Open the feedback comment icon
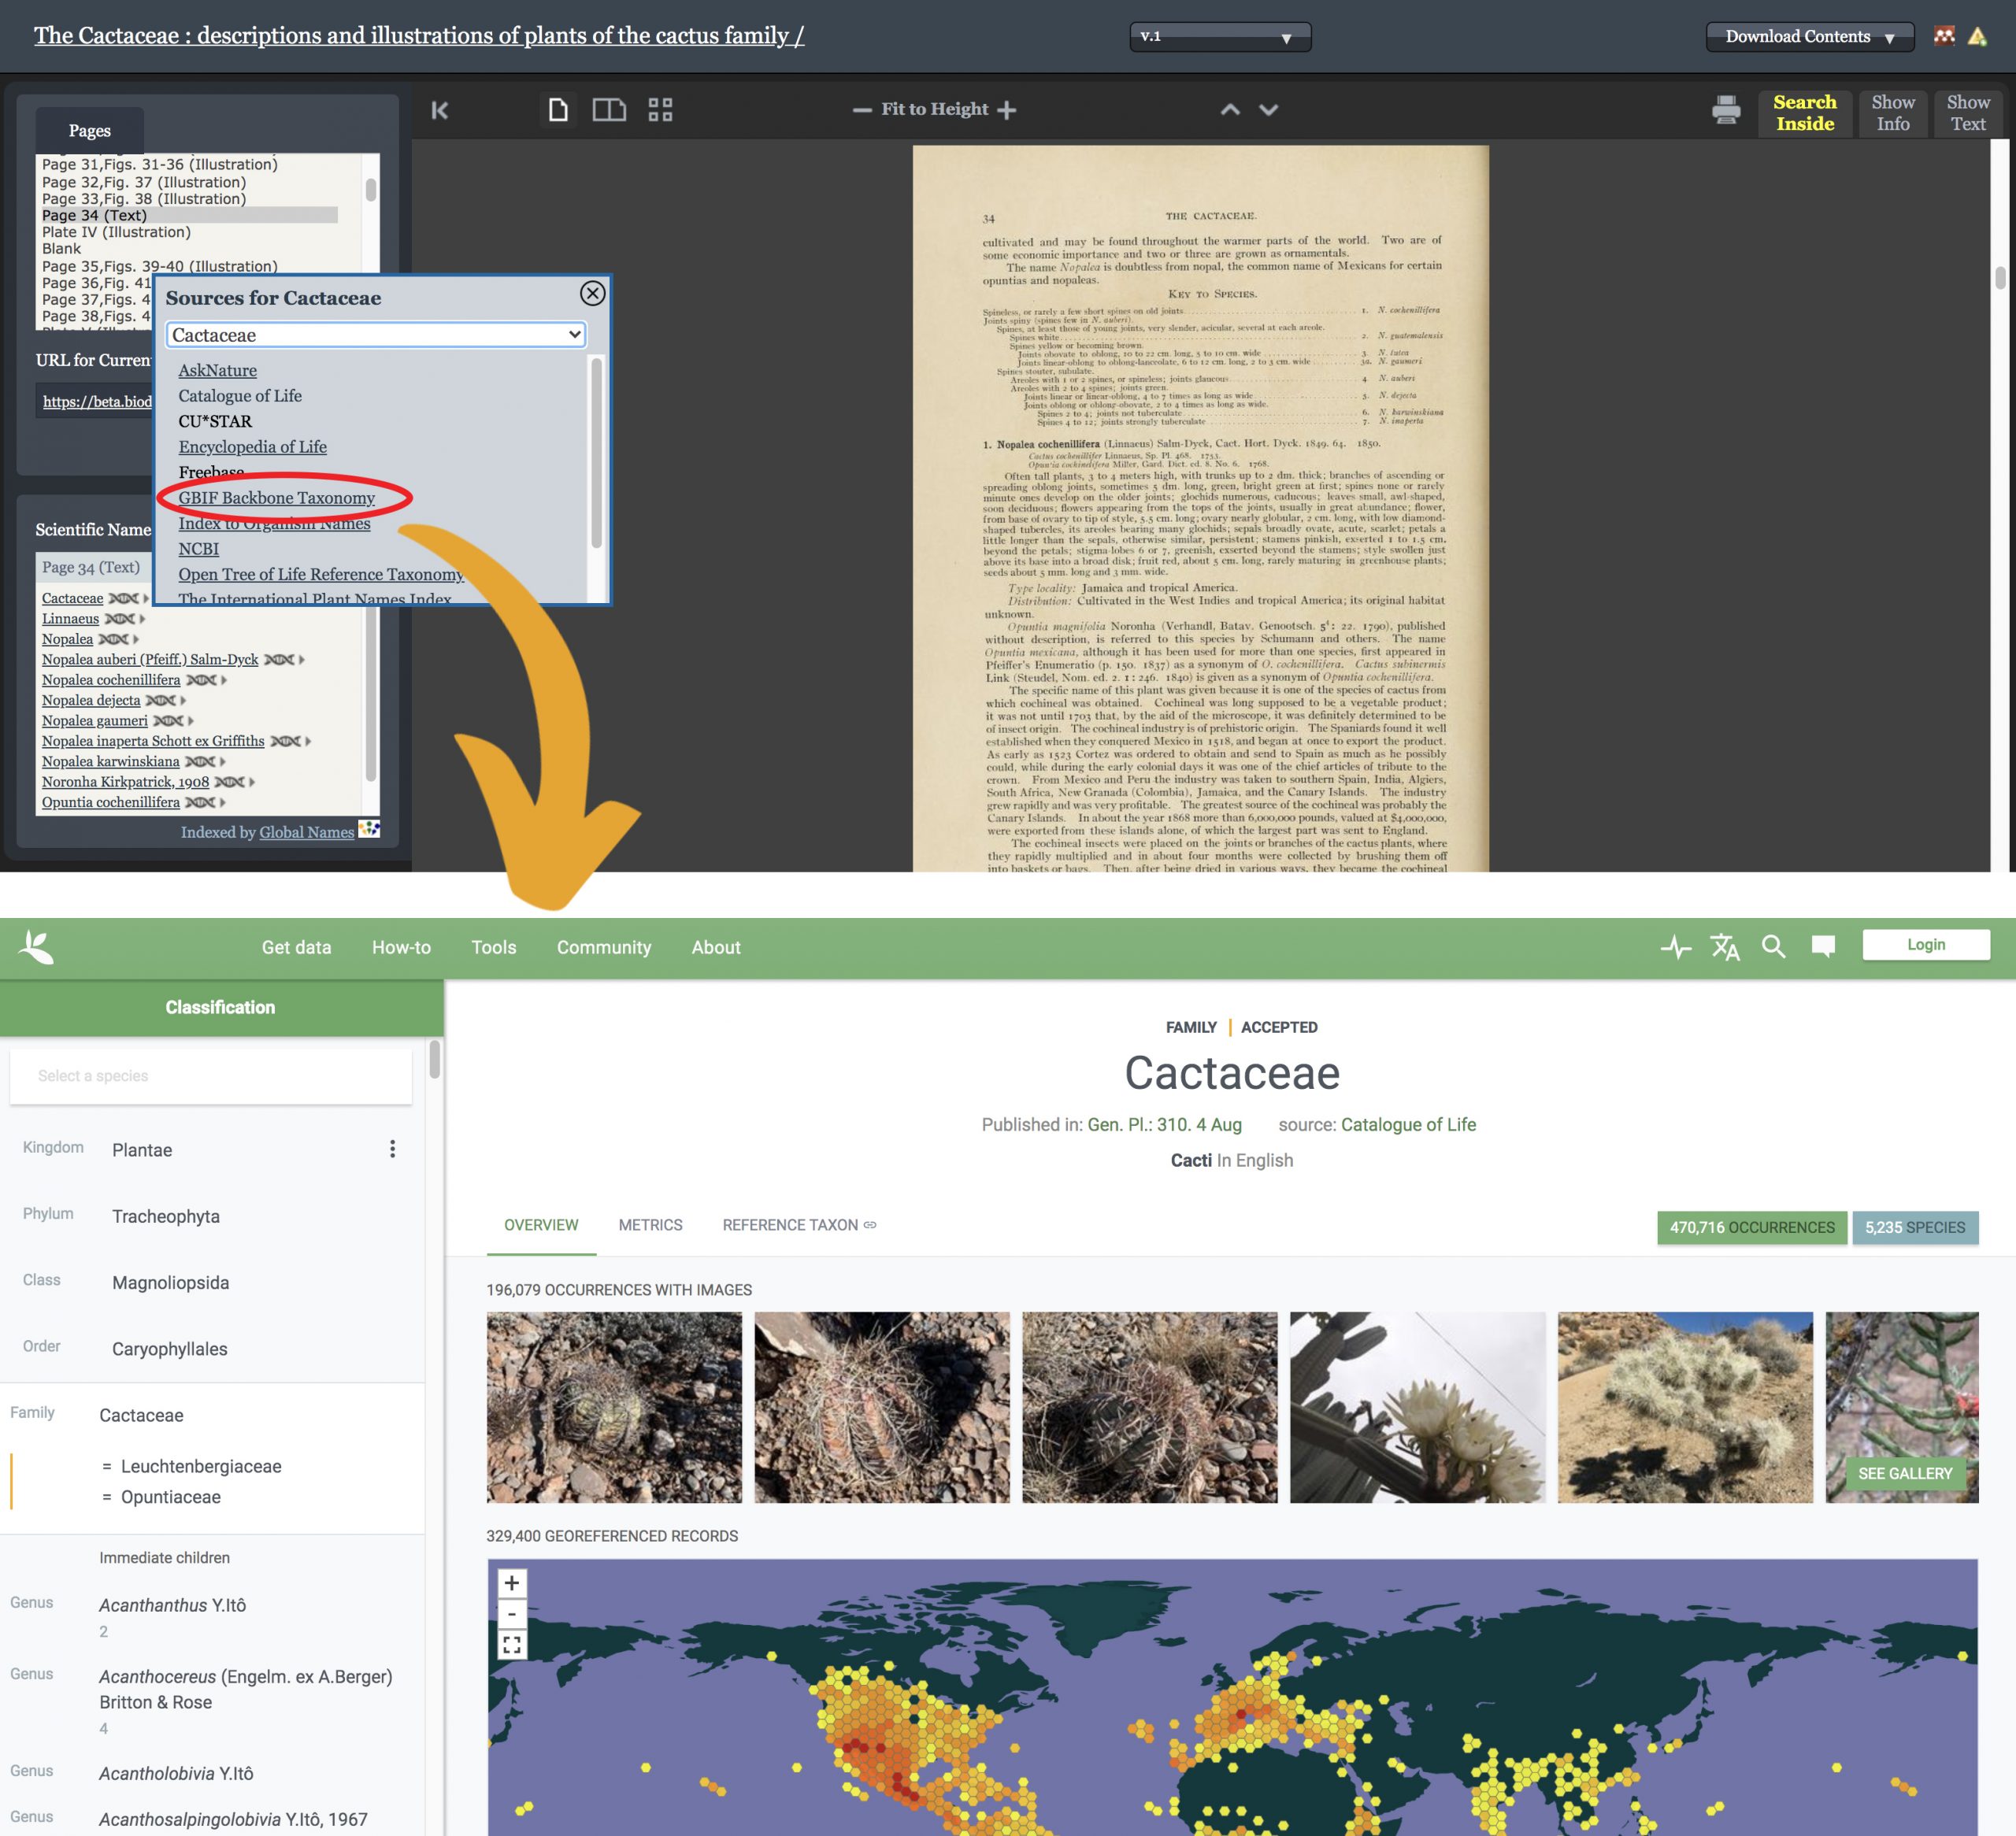Image resolution: width=2016 pixels, height=1836 pixels. 1823,946
